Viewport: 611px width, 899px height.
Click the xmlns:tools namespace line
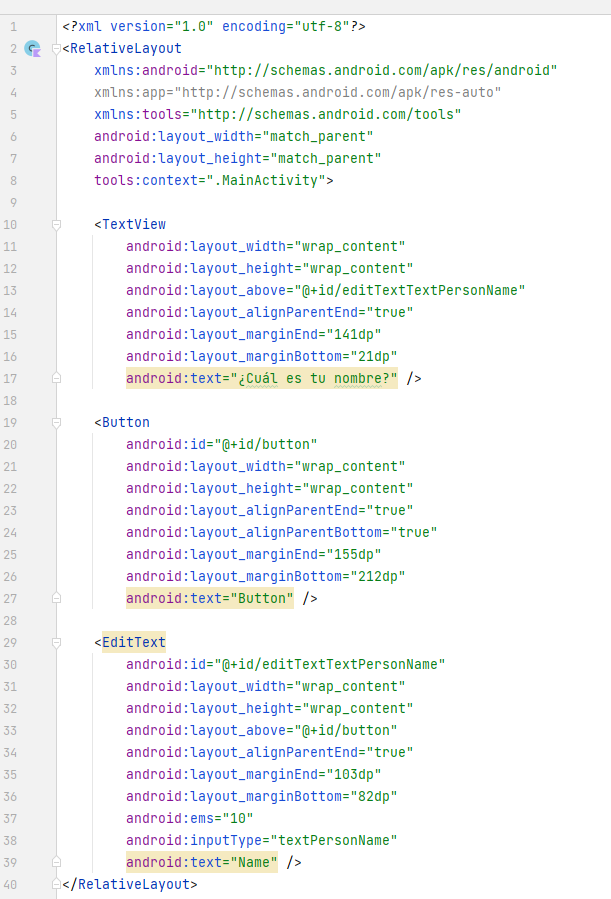pyautogui.click(x=277, y=115)
